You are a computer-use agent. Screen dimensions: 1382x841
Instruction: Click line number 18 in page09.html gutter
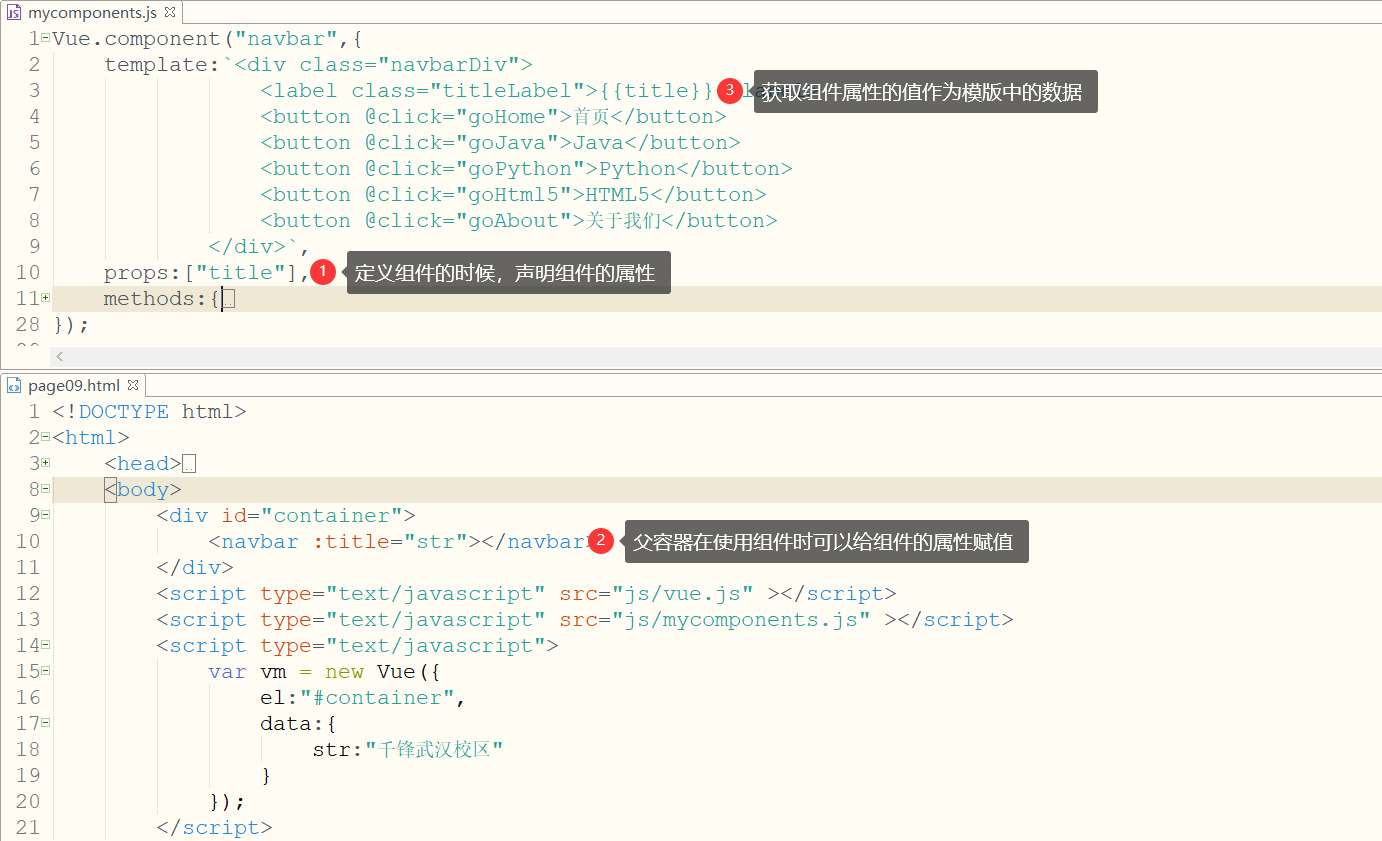(28, 750)
